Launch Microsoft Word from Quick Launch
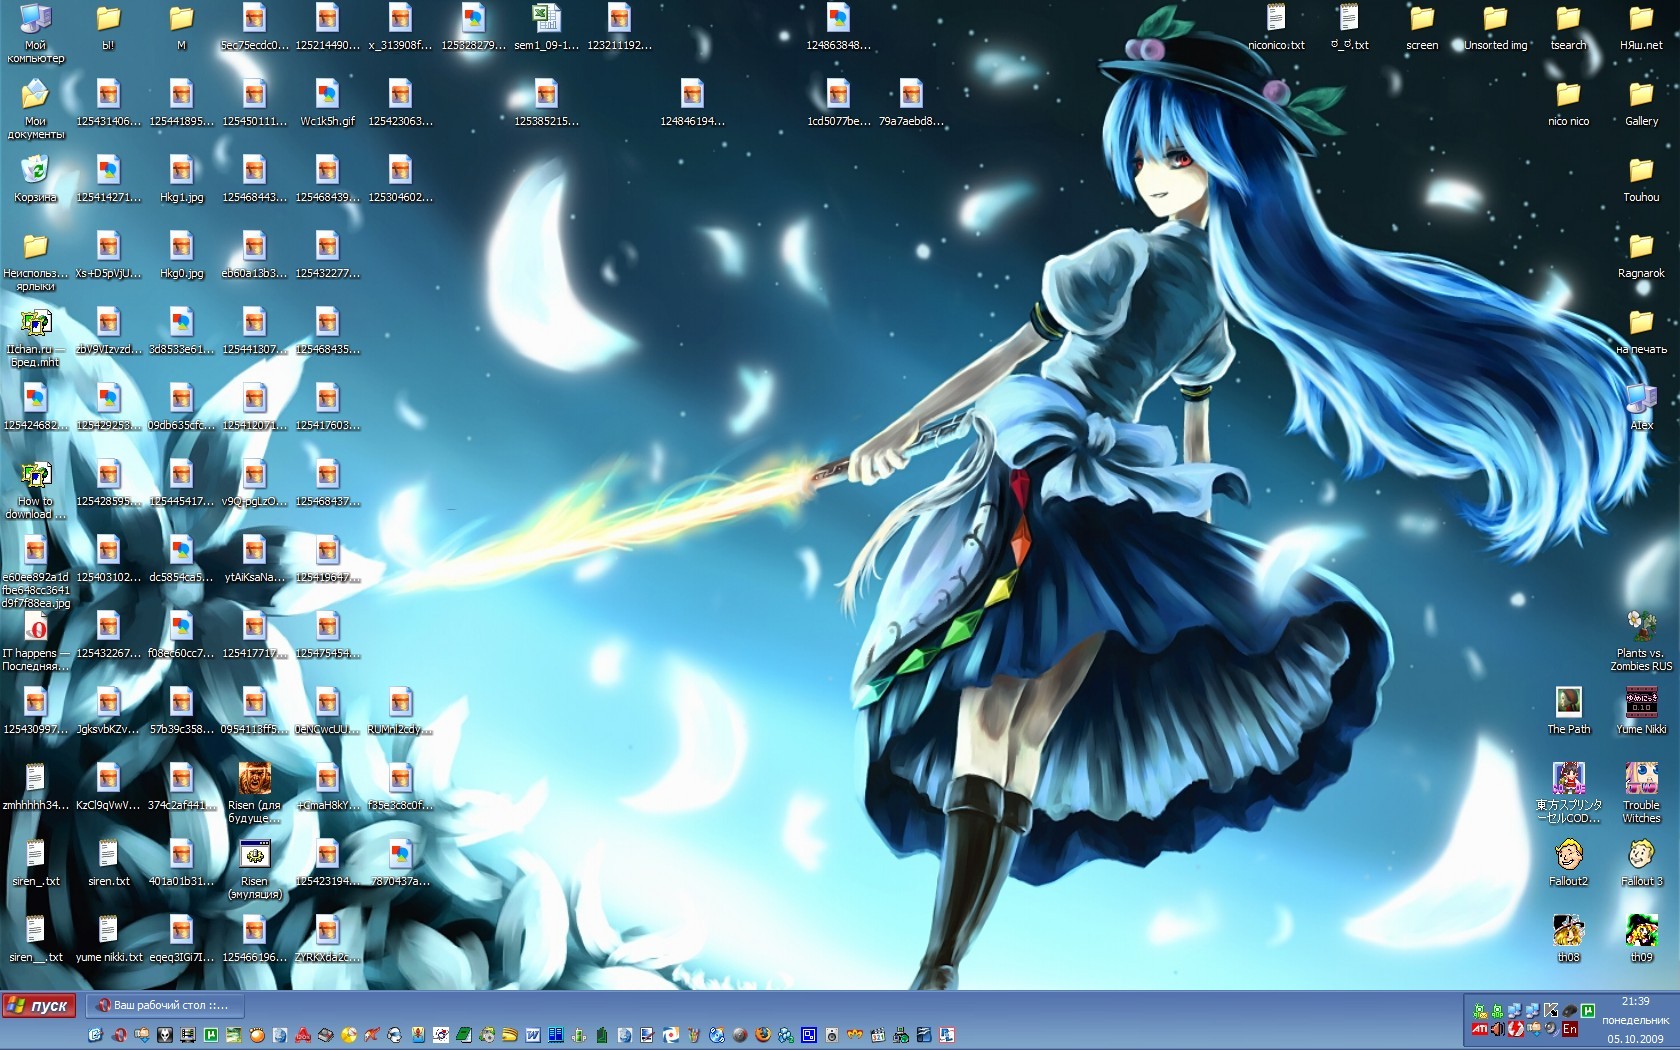The image size is (1680, 1050). pyautogui.click(x=532, y=1035)
